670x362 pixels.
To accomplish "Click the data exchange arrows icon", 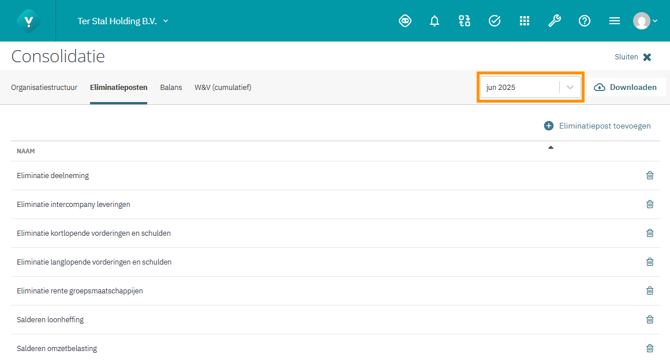I will click(x=464, y=21).
